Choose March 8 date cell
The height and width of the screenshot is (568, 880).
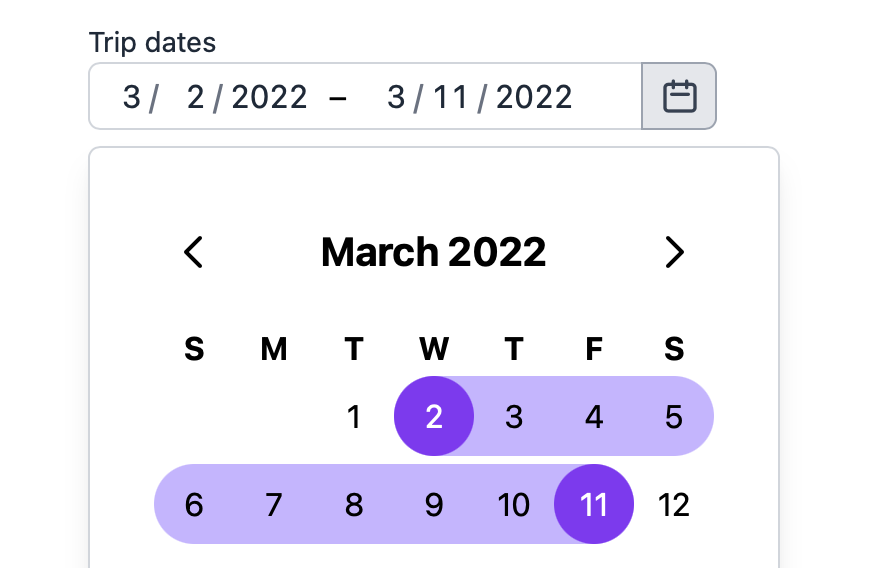point(354,504)
